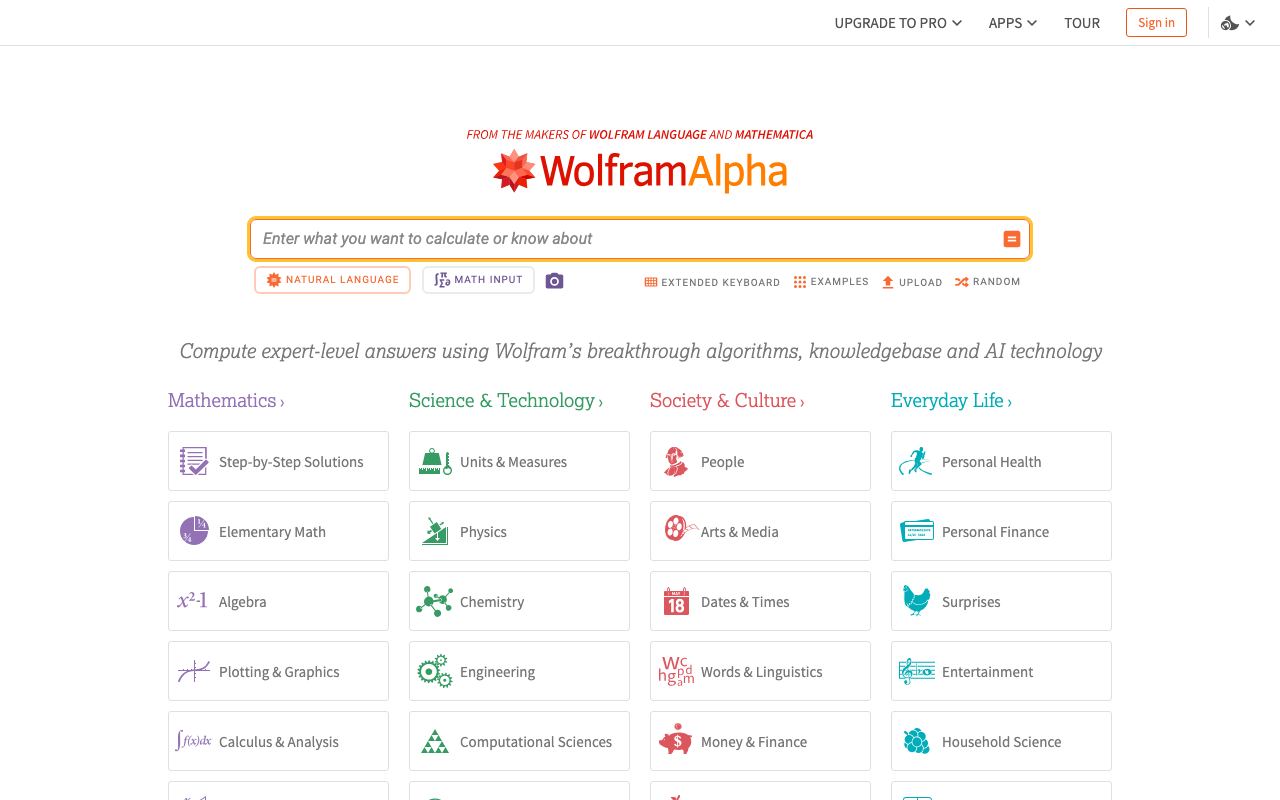Image resolution: width=1280 pixels, height=800 pixels.
Task: Open the Words & Linguistics label
Action: (761, 672)
